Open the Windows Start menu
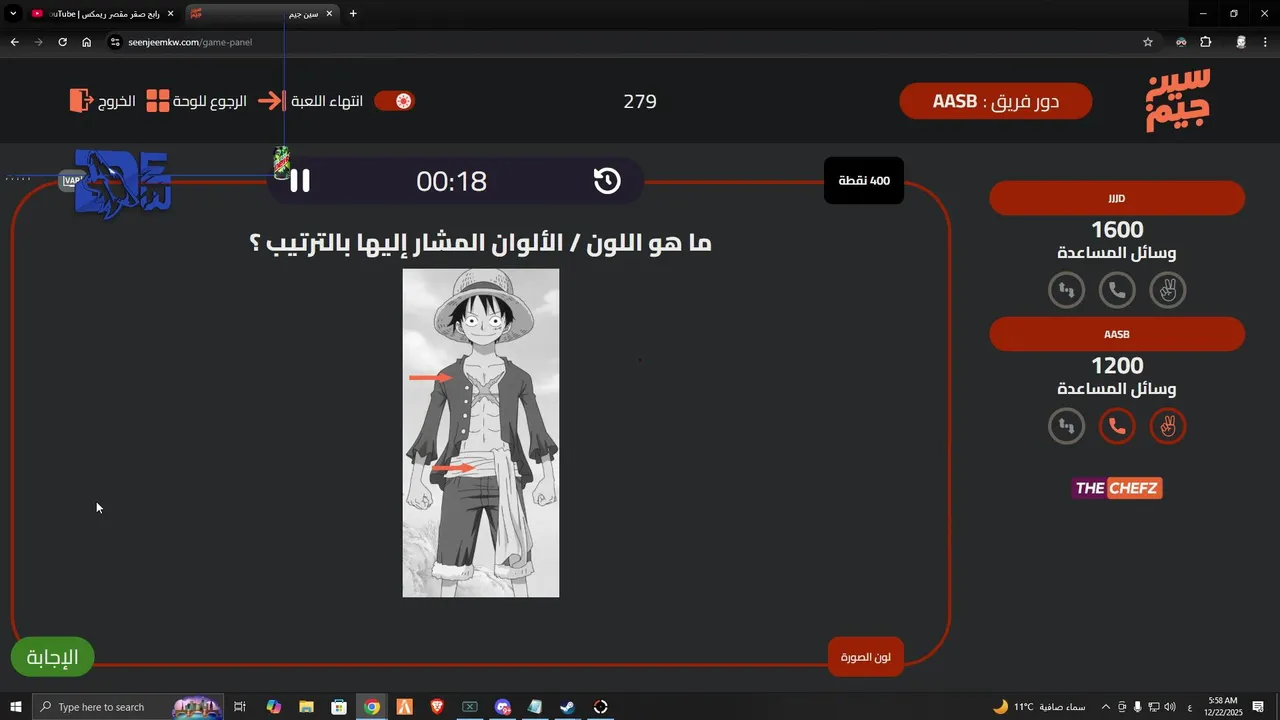This screenshot has height=720, width=1280. [x=16, y=707]
